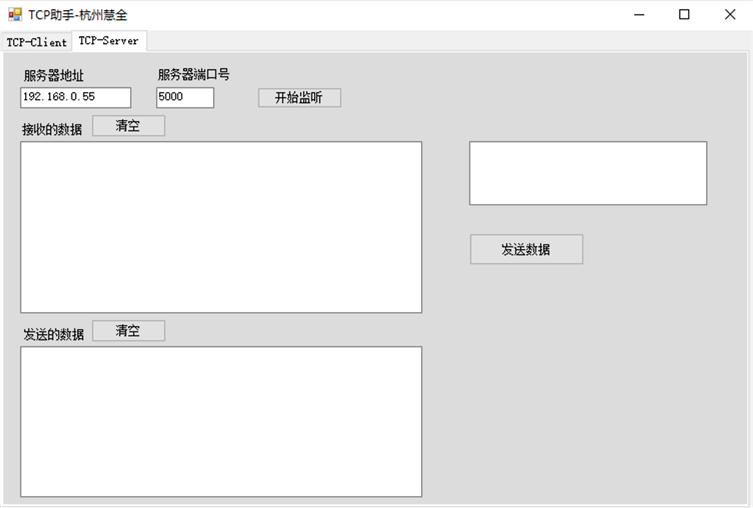Click 清空 next to 接收的数据
753x508 pixels.
click(x=128, y=126)
